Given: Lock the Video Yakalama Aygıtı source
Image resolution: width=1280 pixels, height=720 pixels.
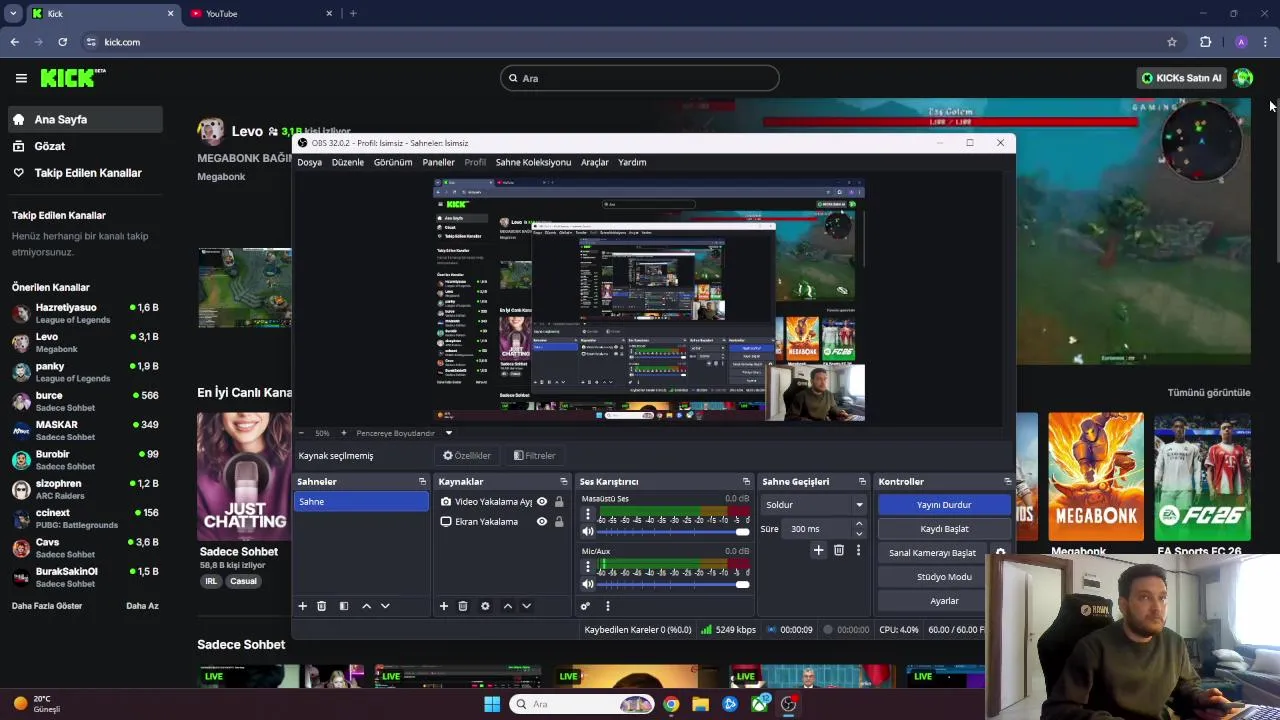Looking at the screenshot, I should coord(559,502).
